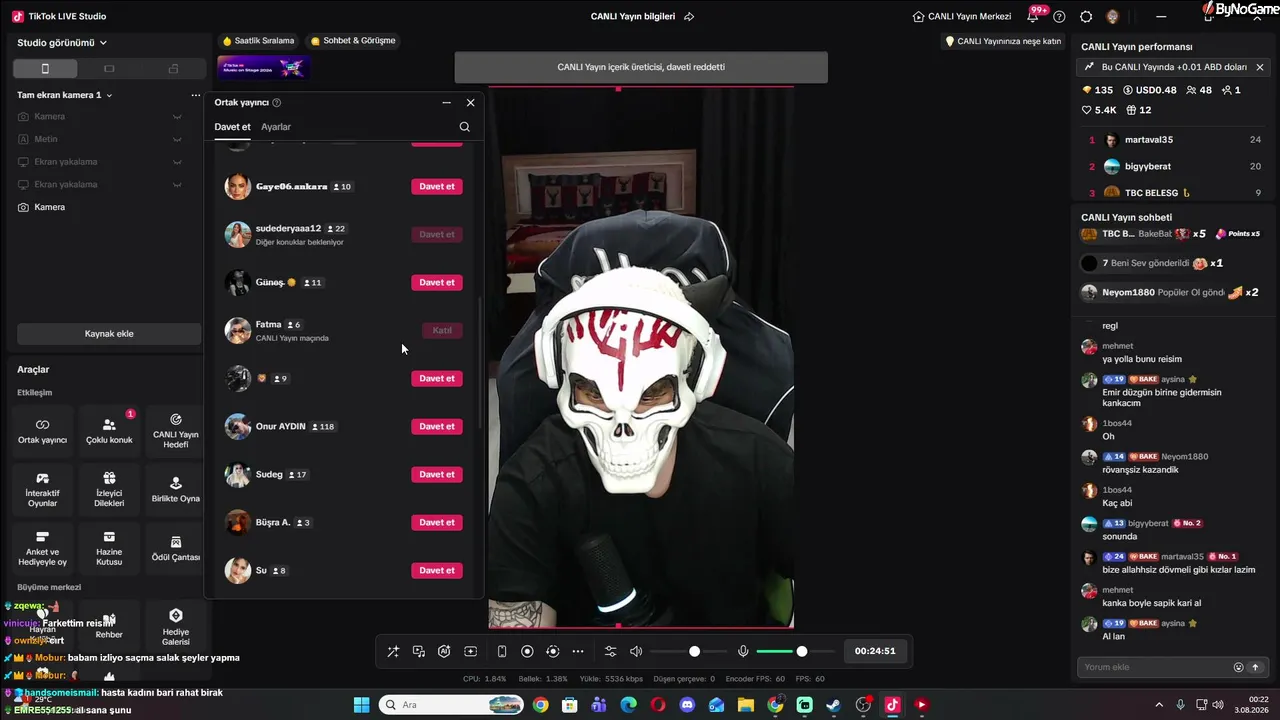Open the audio mixer settings icon
1280x720 pixels.
pos(611,652)
